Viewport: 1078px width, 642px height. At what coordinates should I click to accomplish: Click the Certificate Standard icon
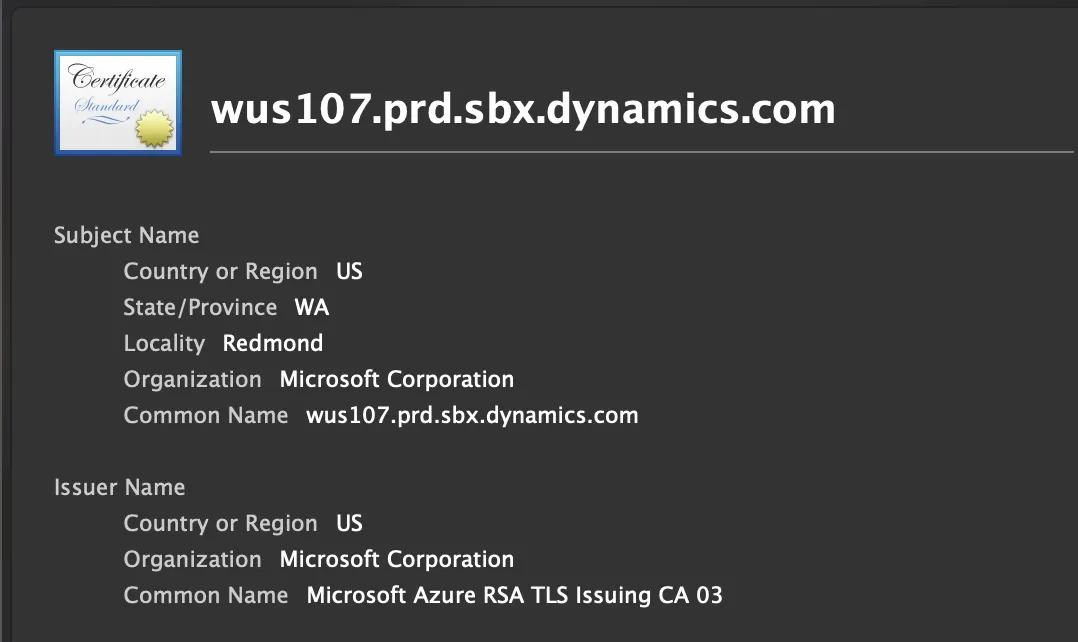[x=118, y=103]
